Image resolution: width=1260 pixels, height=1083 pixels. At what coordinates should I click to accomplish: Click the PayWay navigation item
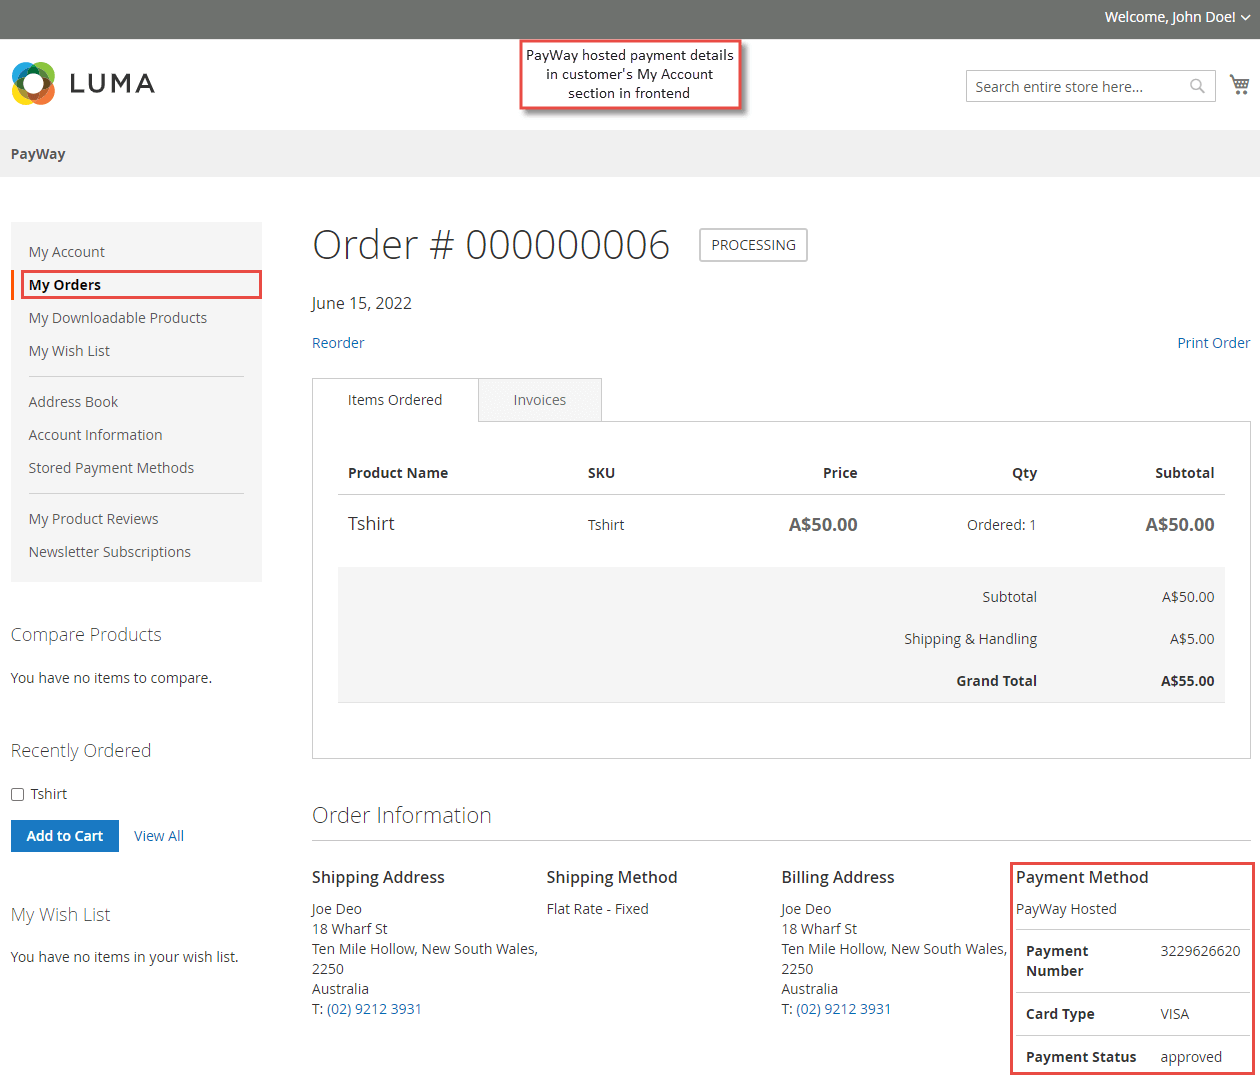(x=38, y=154)
